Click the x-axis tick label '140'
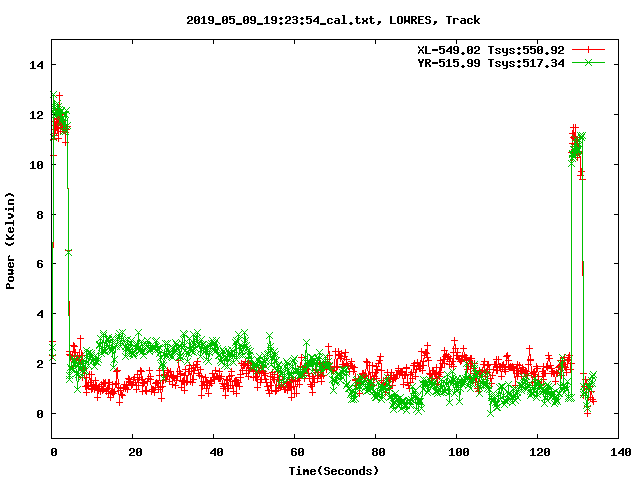 coord(621,452)
